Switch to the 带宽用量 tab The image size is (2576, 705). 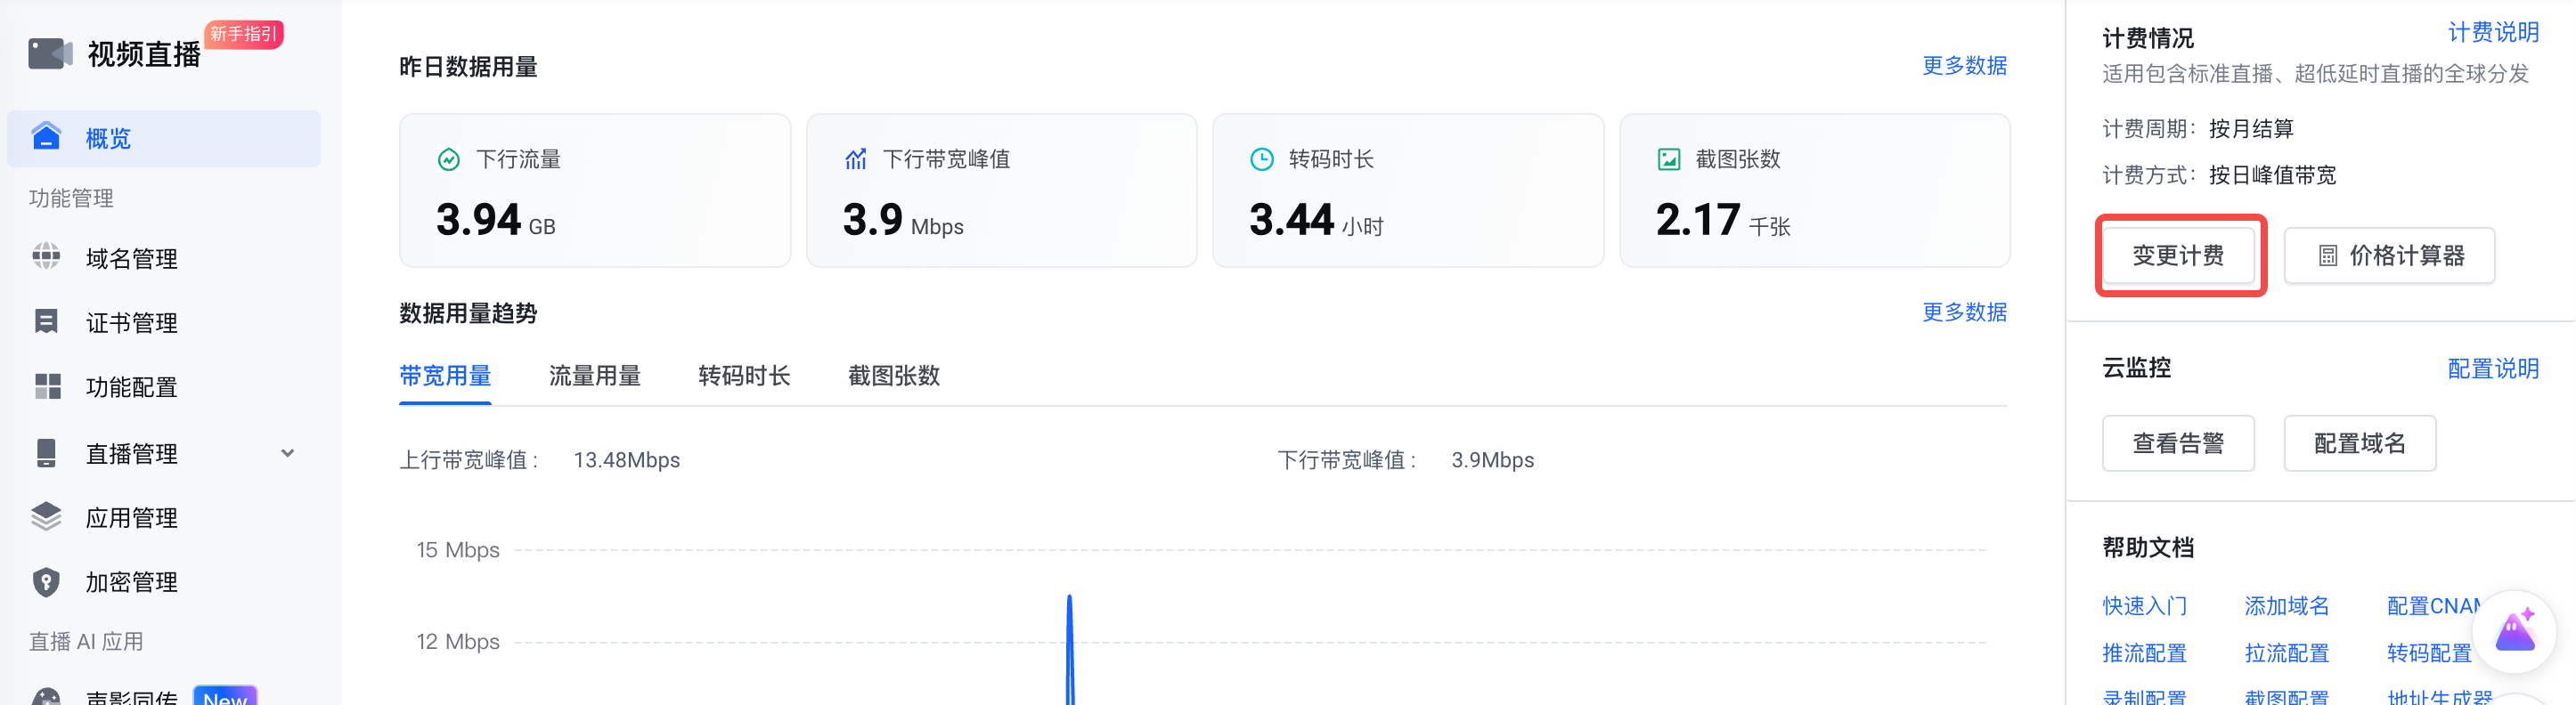(x=445, y=376)
